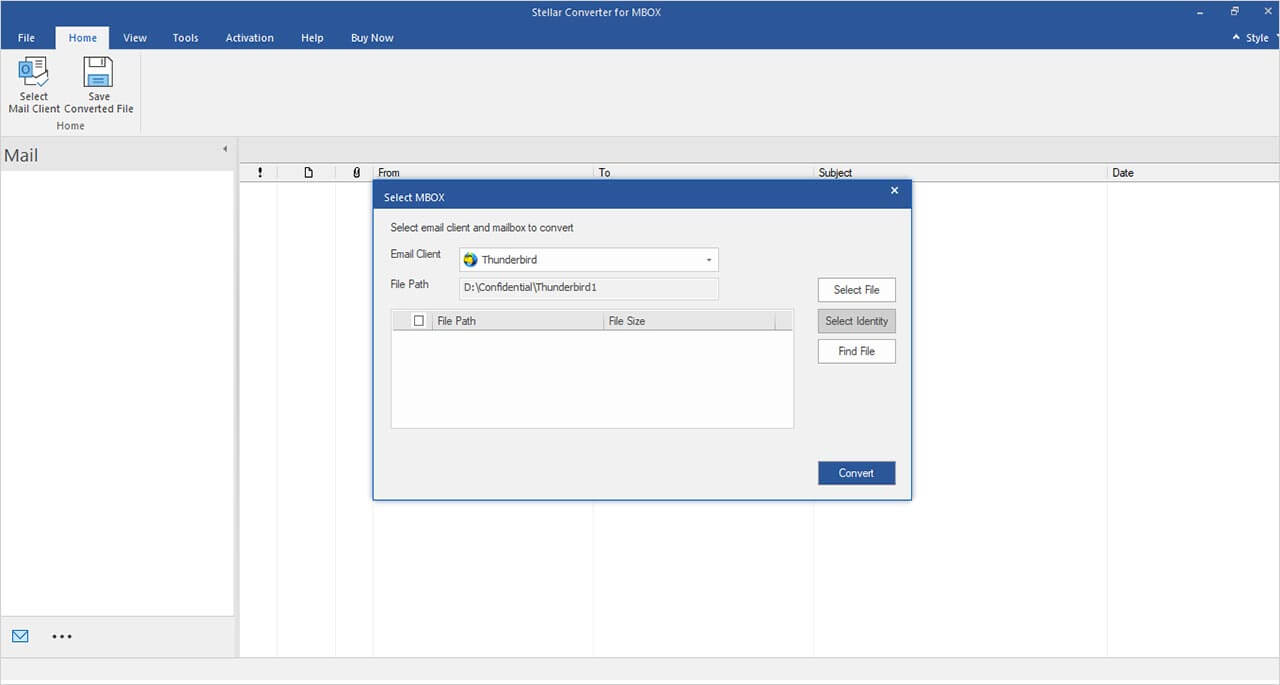Open the File menu

(x=26, y=38)
